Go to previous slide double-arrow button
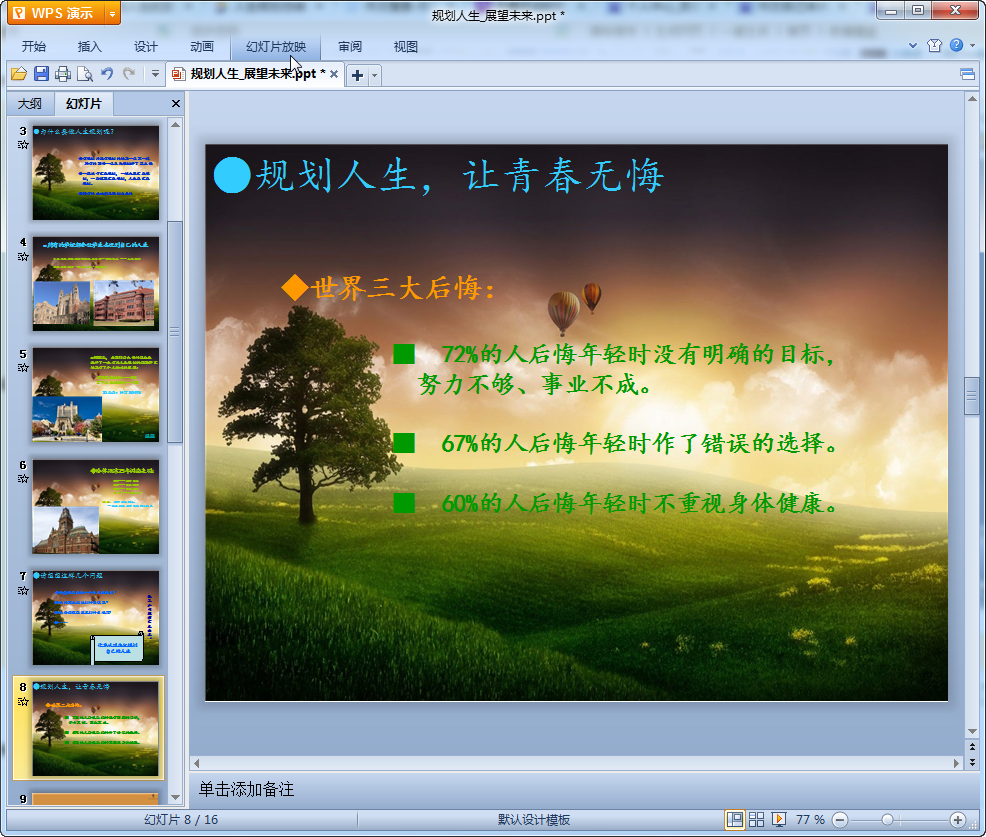 pos(972,746)
